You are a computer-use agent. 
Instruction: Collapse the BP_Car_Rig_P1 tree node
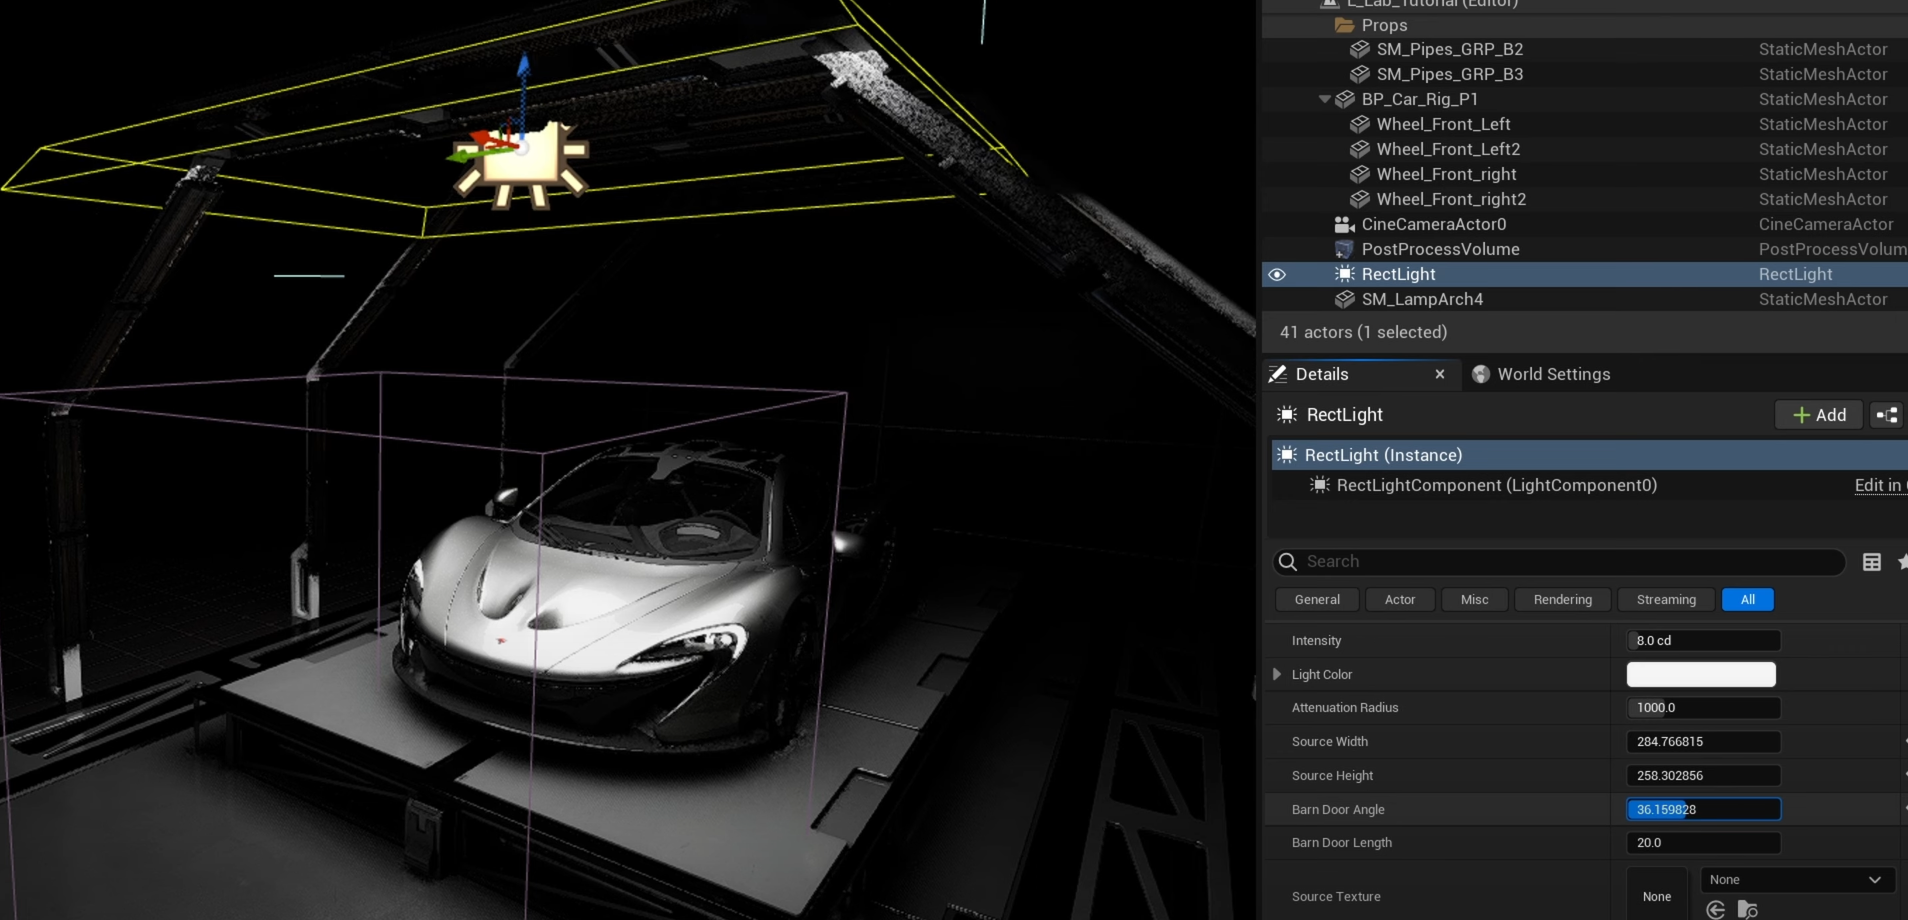click(x=1324, y=99)
